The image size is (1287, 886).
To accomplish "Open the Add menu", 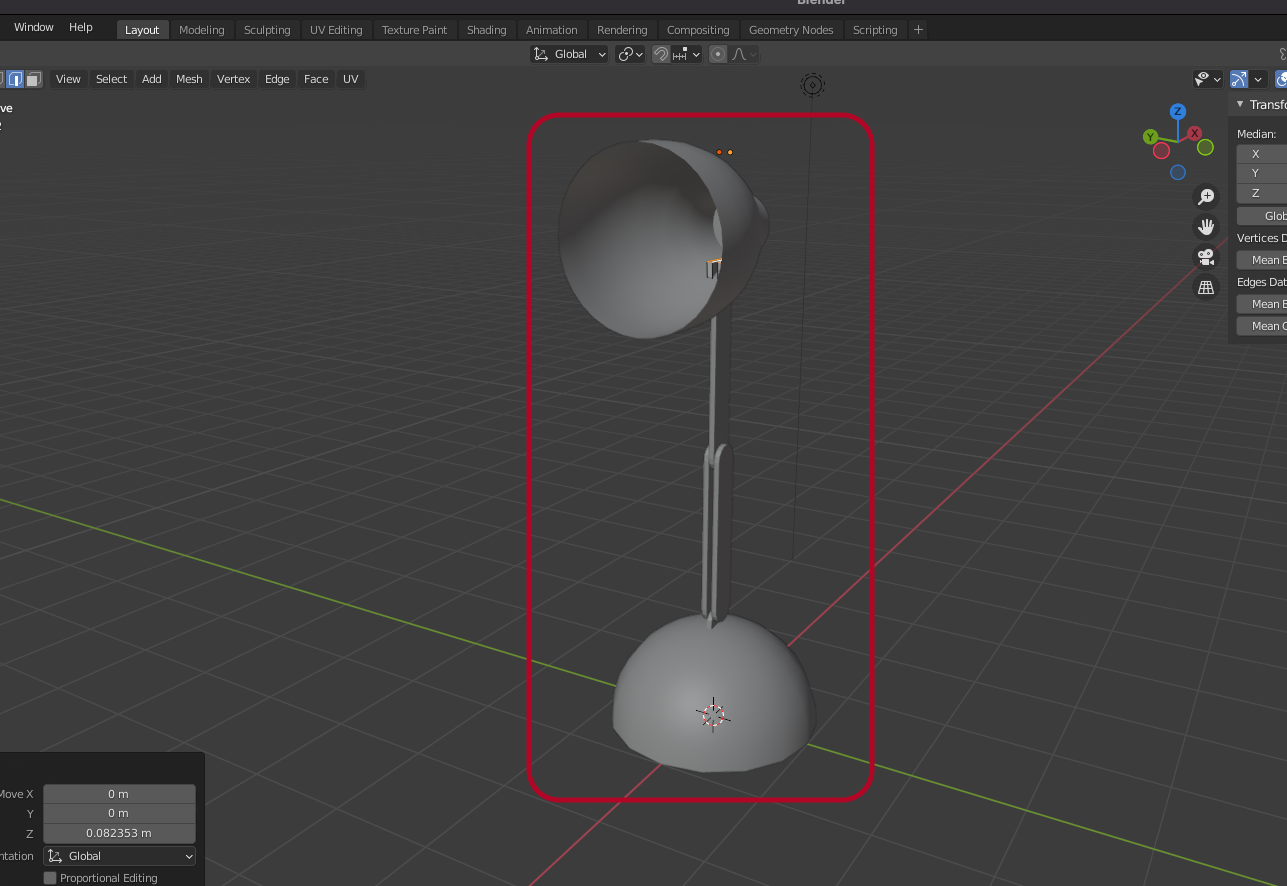I will coord(151,79).
